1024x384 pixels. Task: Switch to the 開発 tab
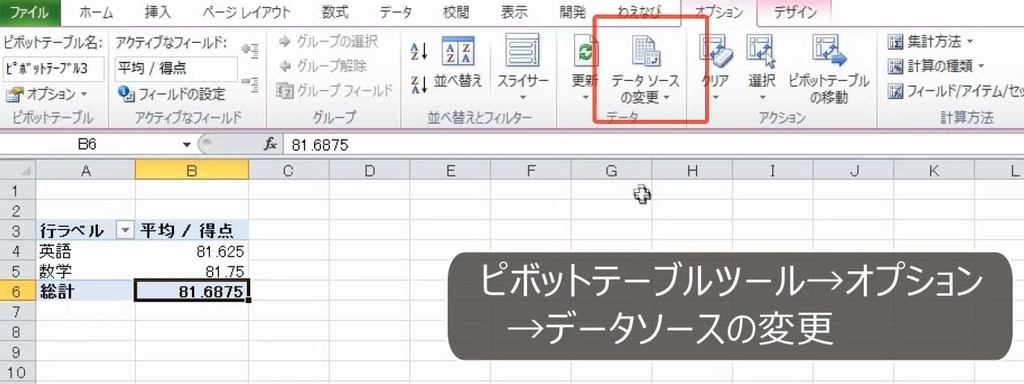tap(573, 12)
